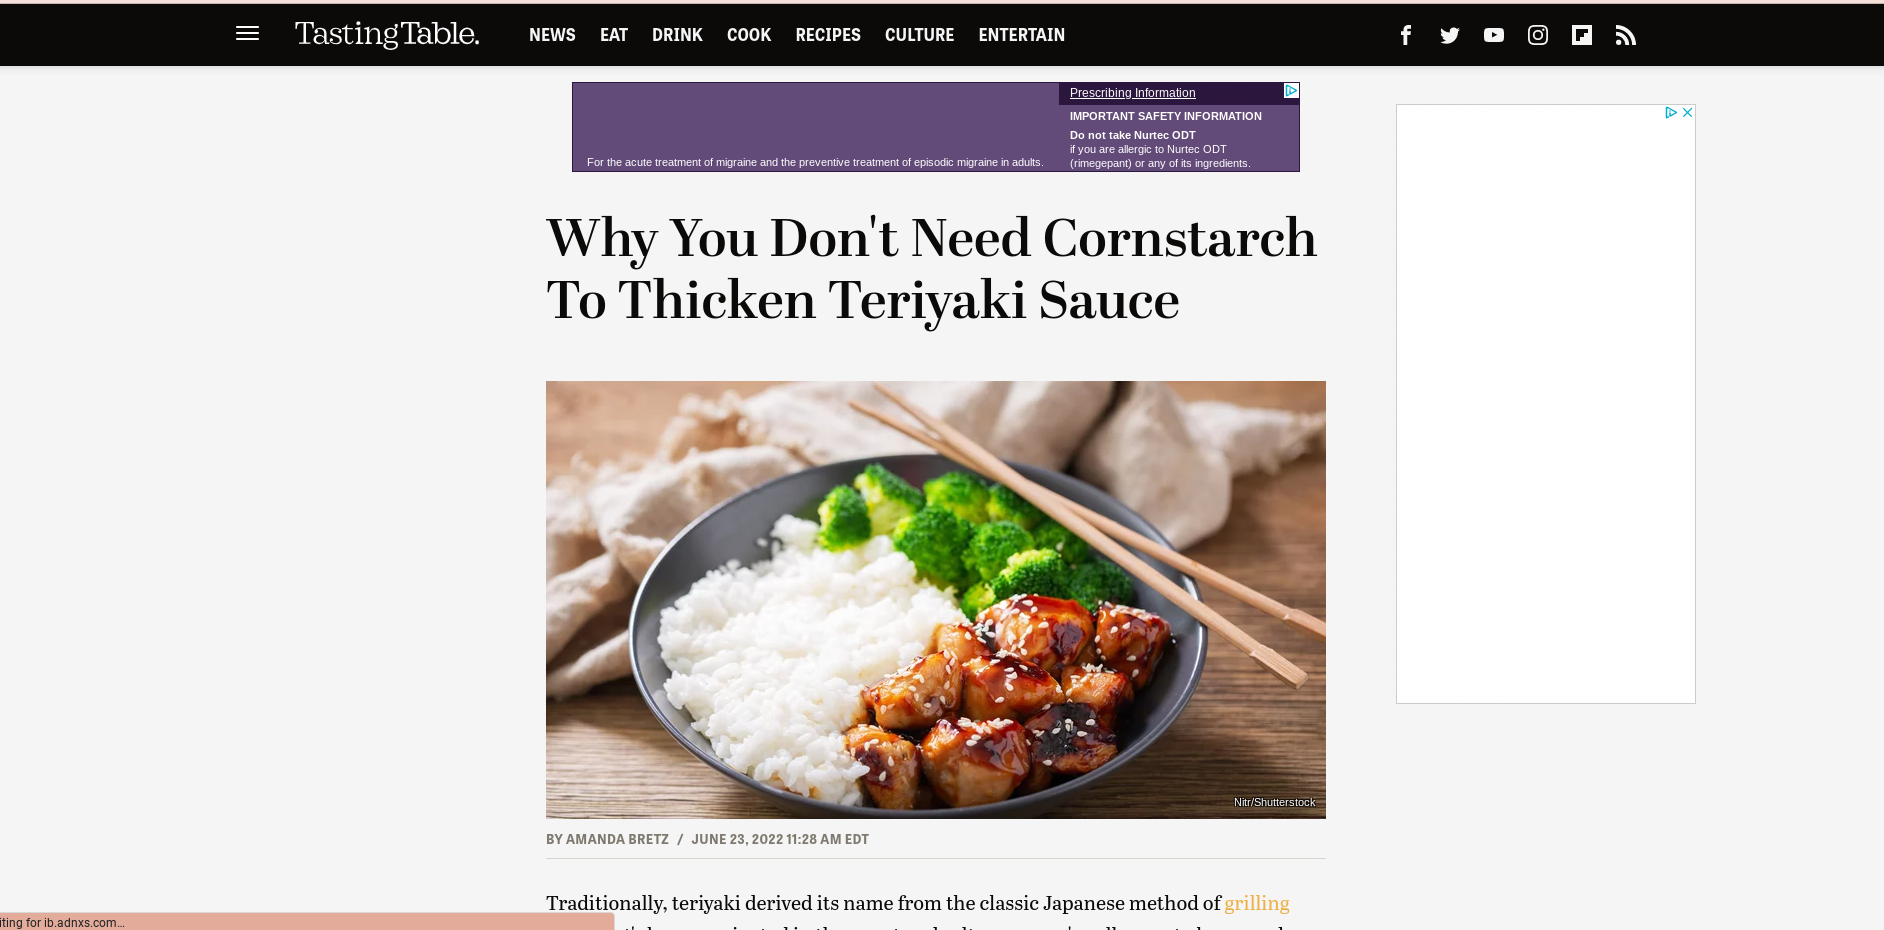Screen dimensions: 1884x930
Task: Open Tasting Table's Facebook page icon
Action: [1405, 35]
